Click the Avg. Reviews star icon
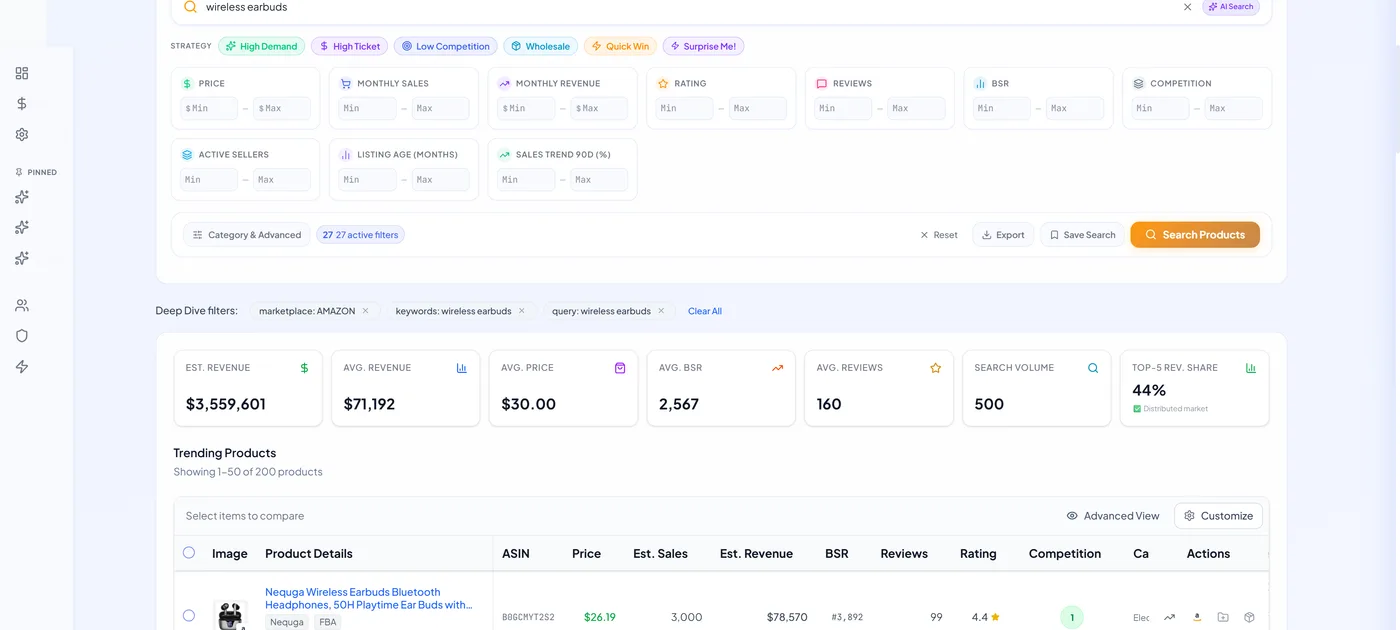The height and width of the screenshot is (630, 1400). click(936, 368)
